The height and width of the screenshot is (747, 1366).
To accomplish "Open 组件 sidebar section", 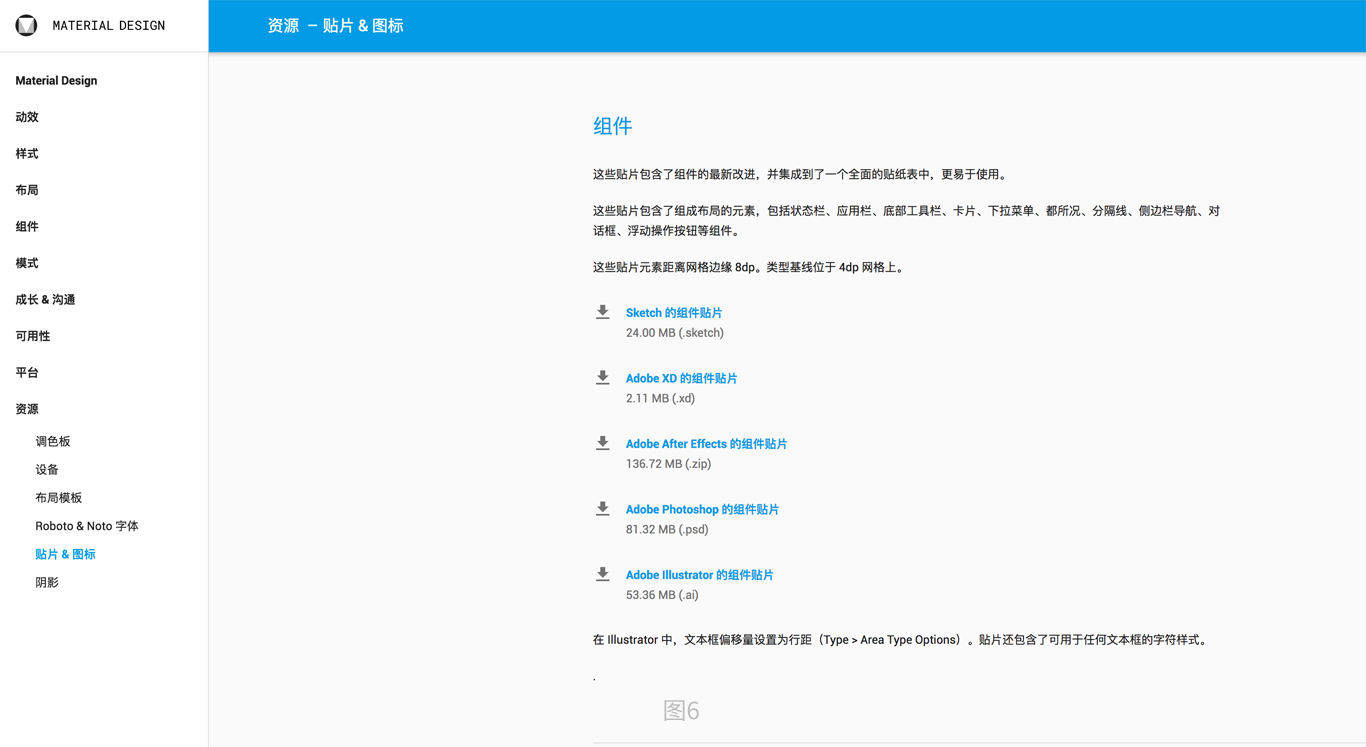I will (x=27, y=227).
